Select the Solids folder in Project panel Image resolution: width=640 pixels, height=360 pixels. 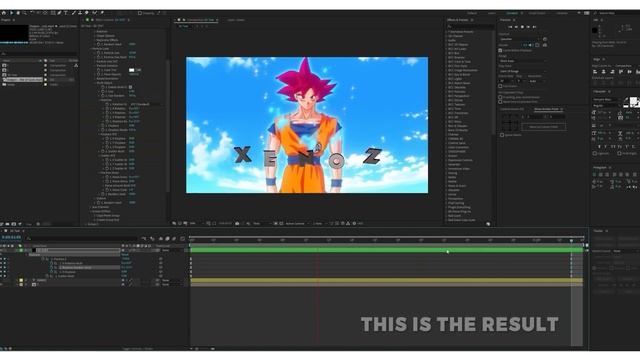tap(11, 84)
